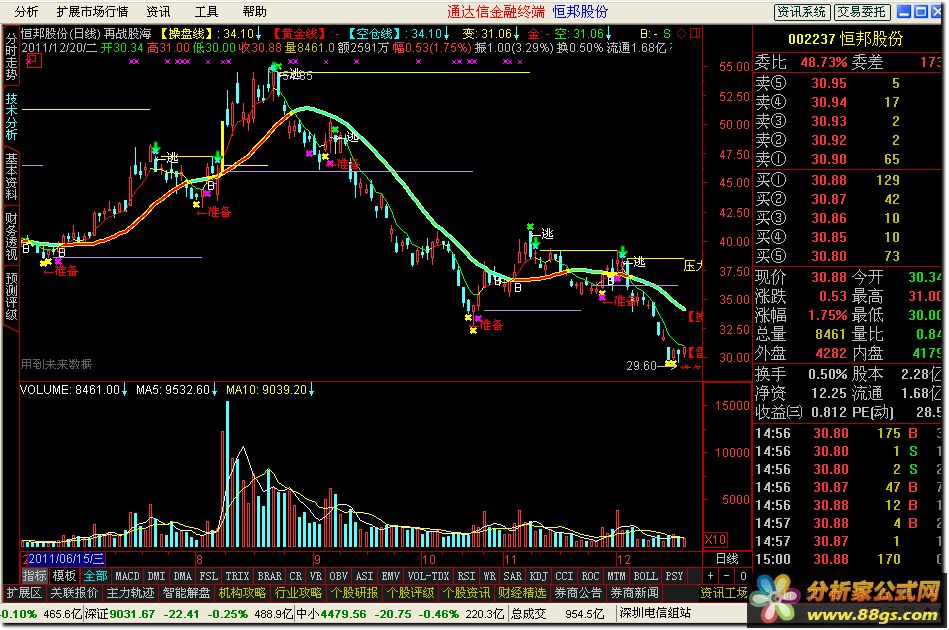
Task: Select the DMI indicator
Action: pyautogui.click(x=156, y=576)
